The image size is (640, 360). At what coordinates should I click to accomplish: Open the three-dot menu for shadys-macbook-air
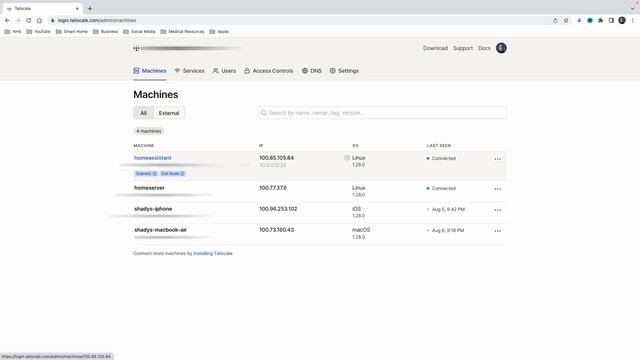(498, 231)
